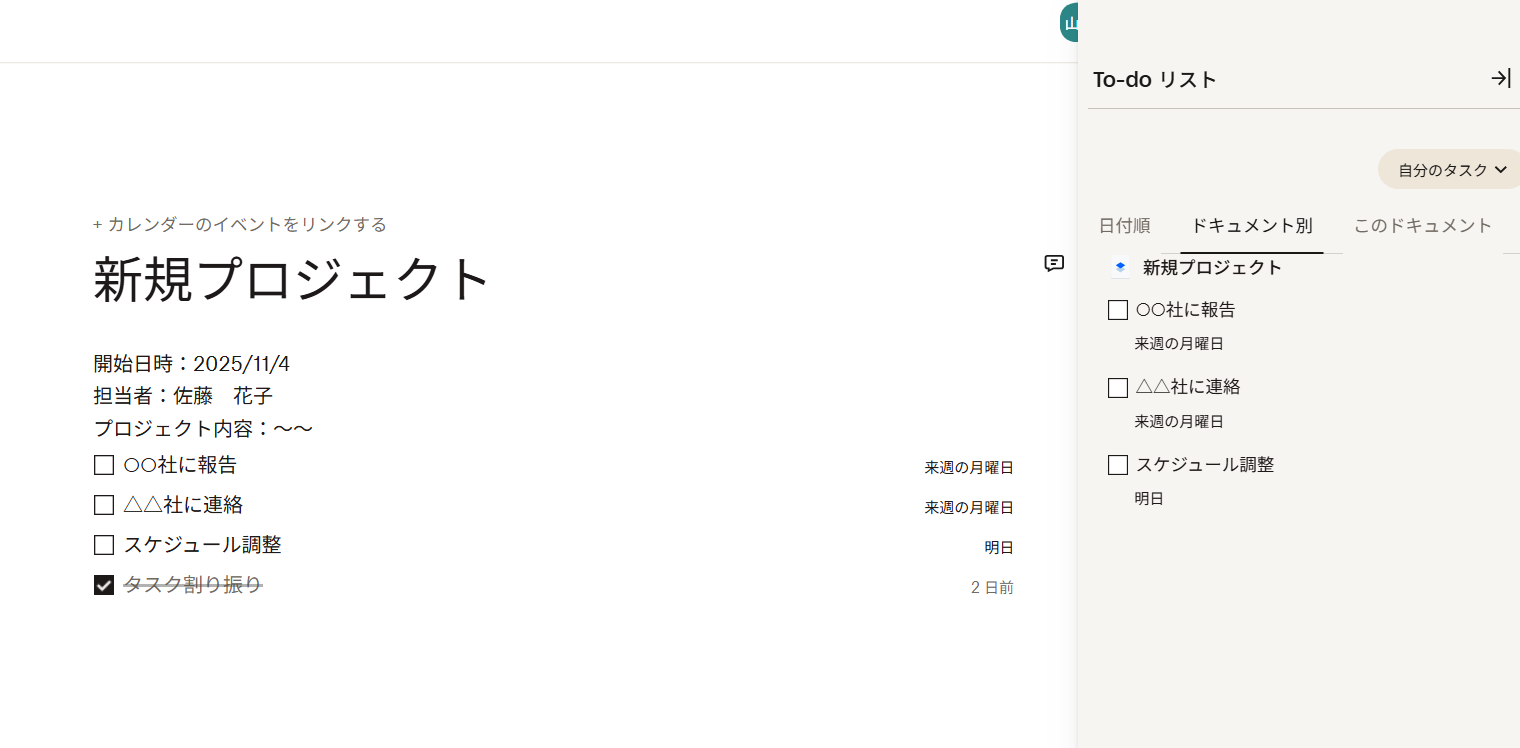Click the Dropbox Paper document icon beside 新規プロジェクト

click(1120, 267)
